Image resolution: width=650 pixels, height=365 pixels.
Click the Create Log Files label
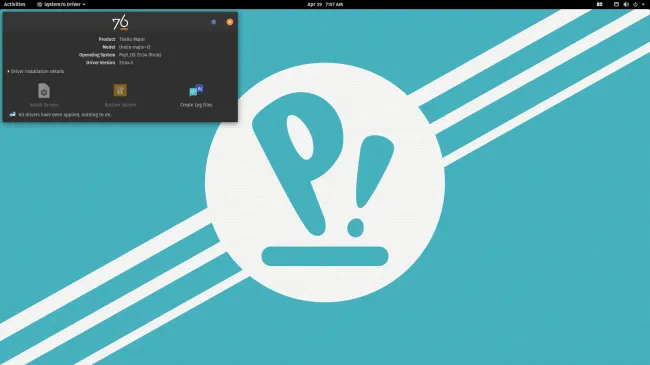pyautogui.click(x=196, y=105)
